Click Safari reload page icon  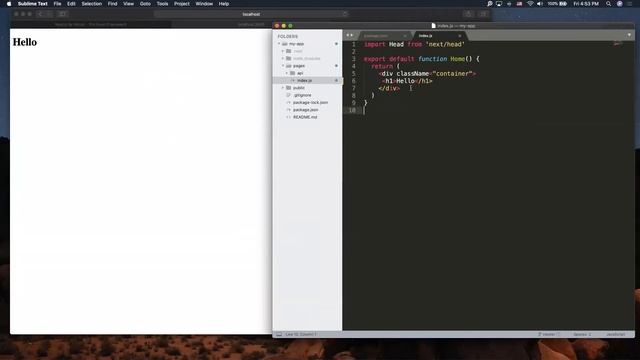click(x=345, y=14)
